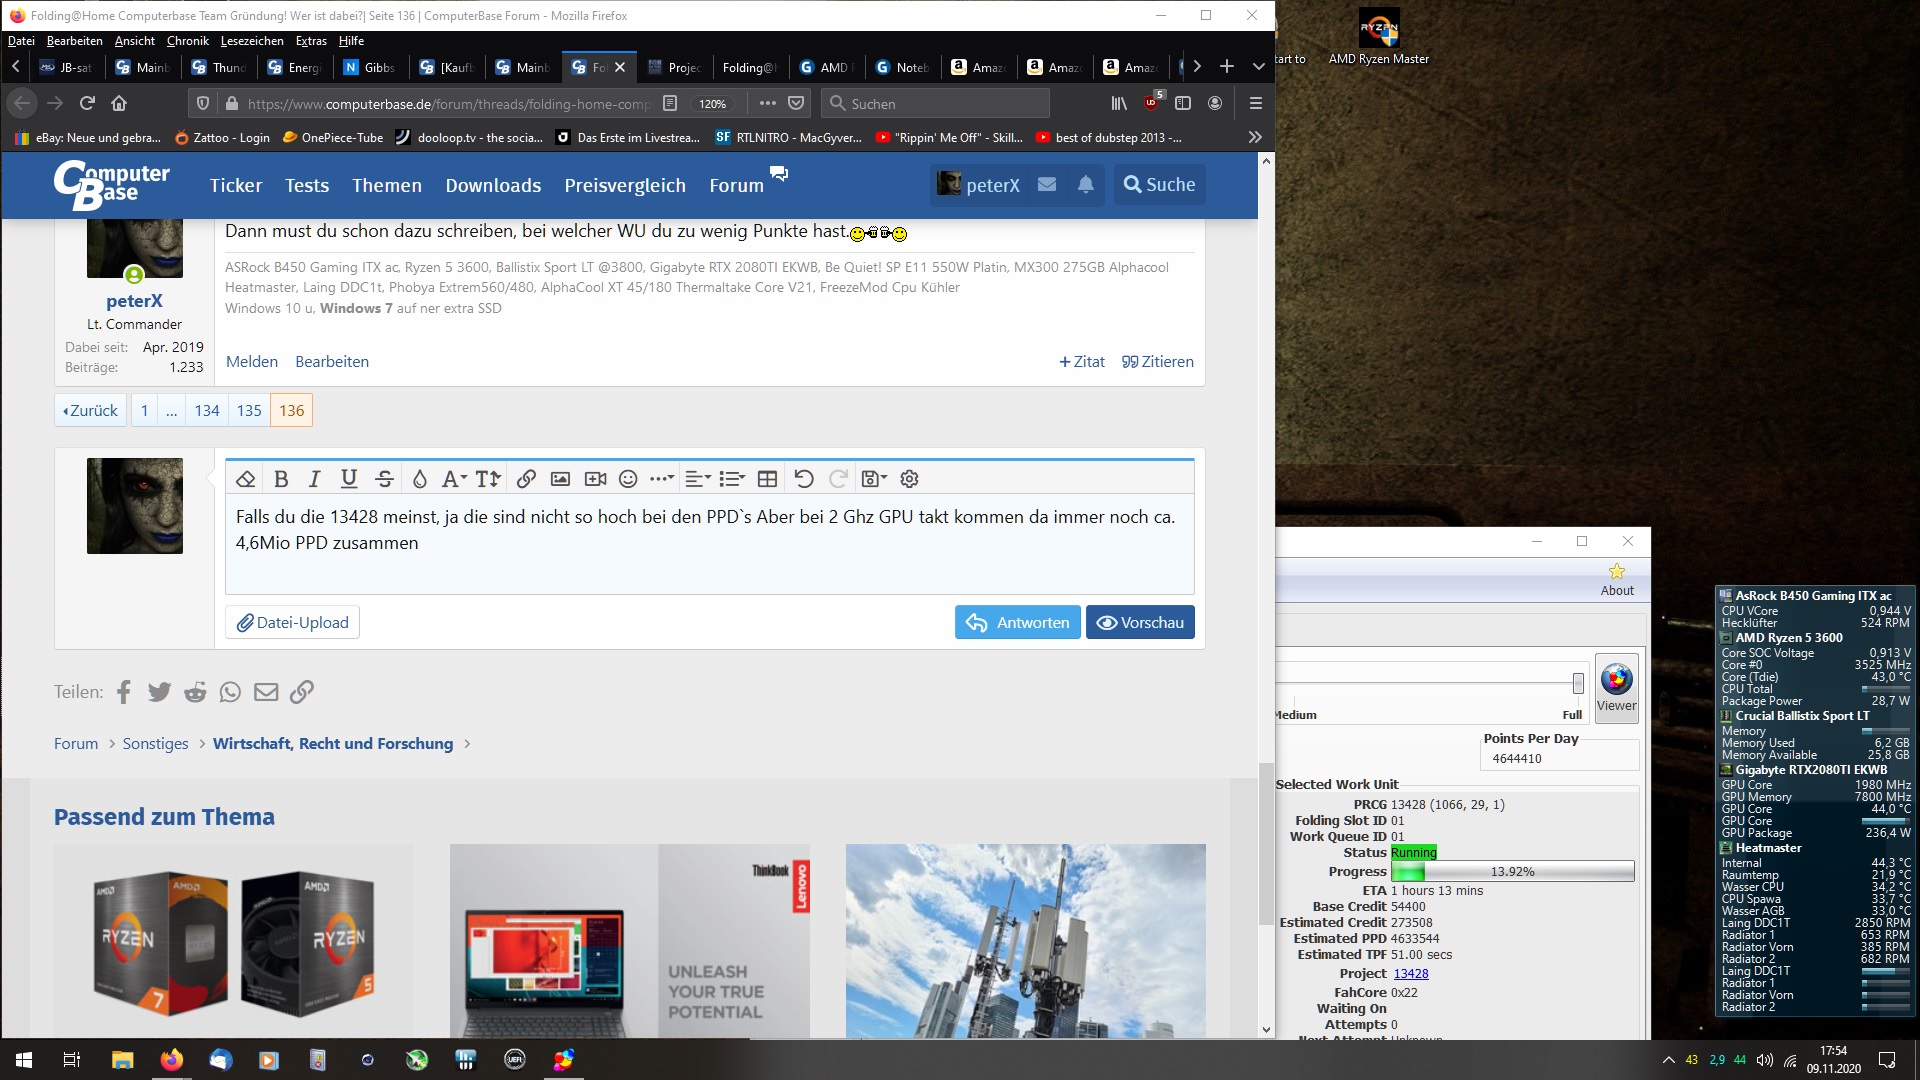Open project 13428 link in the client
The height and width of the screenshot is (1080, 1920).
[x=1410, y=973]
